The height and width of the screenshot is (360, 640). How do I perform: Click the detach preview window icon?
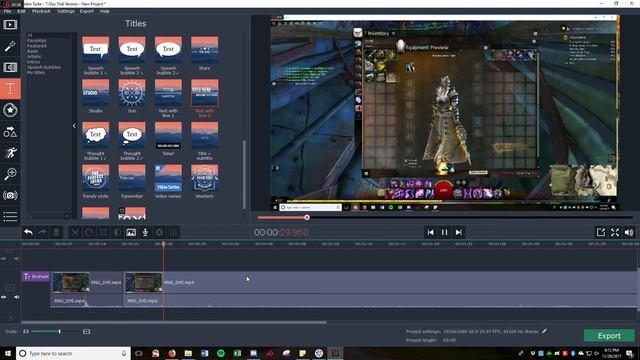click(600, 232)
